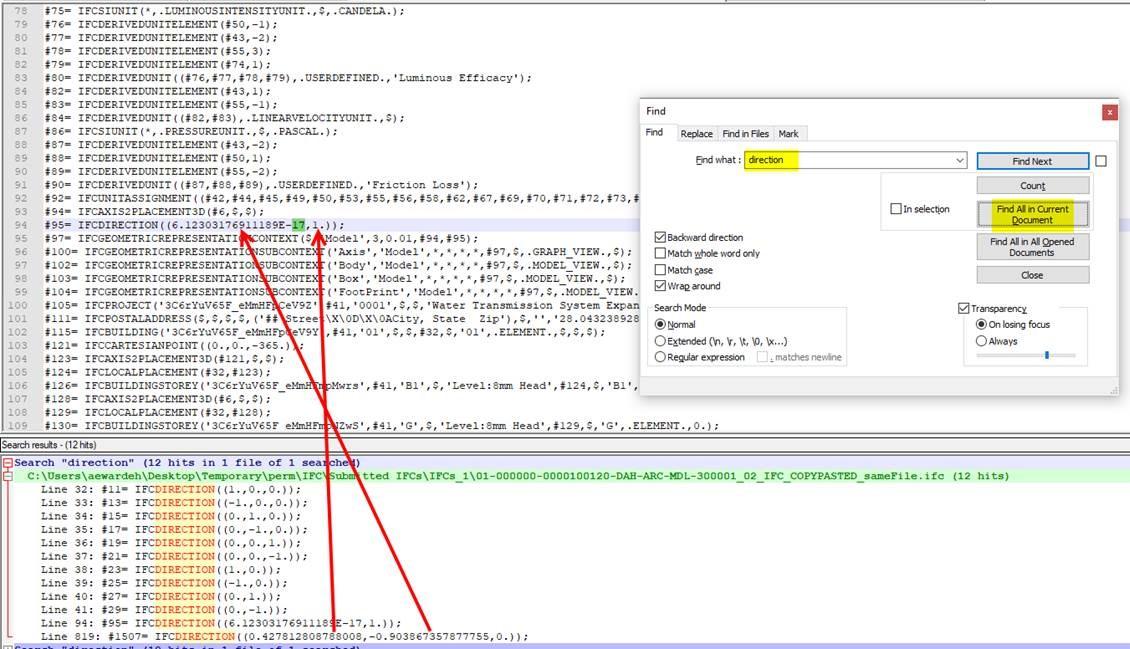
Task: Open result Line 39: #25= IFCDIRECTION((-1.,0.))
Action: [164, 583]
